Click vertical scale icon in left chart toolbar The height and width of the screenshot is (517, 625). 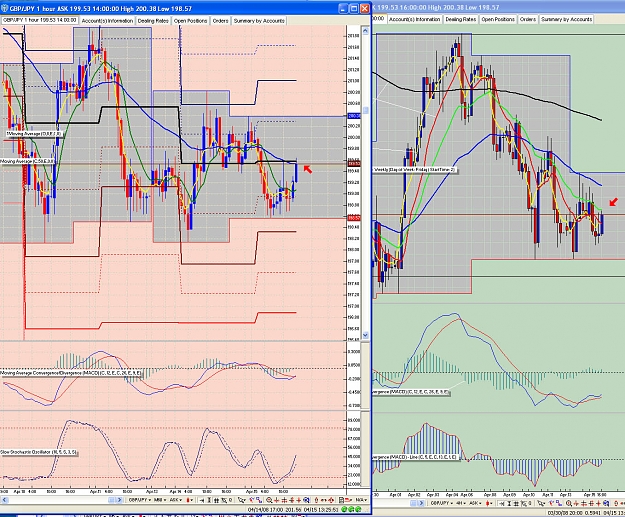pos(209,500)
